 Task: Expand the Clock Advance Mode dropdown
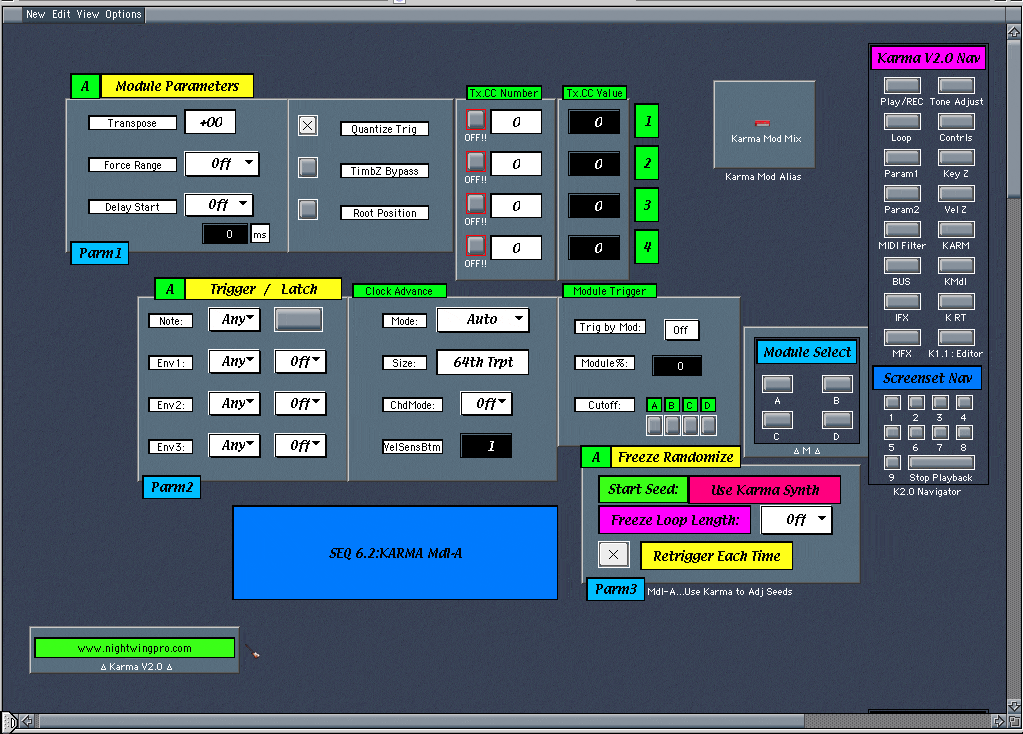click(x=483, y=320)
